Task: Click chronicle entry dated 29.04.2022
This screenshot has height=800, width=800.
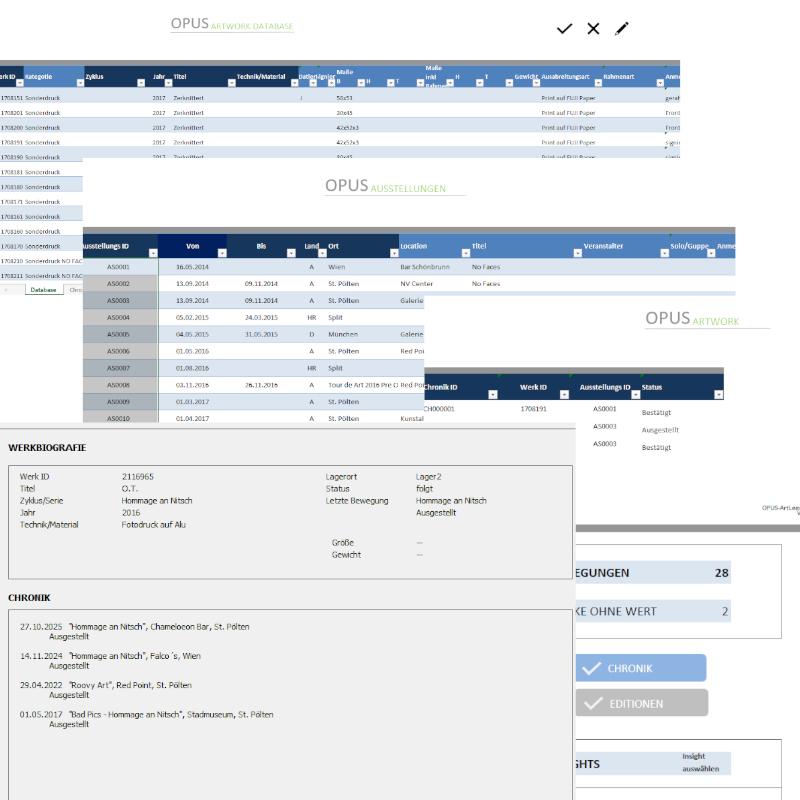Action: (x=106, y=690)
